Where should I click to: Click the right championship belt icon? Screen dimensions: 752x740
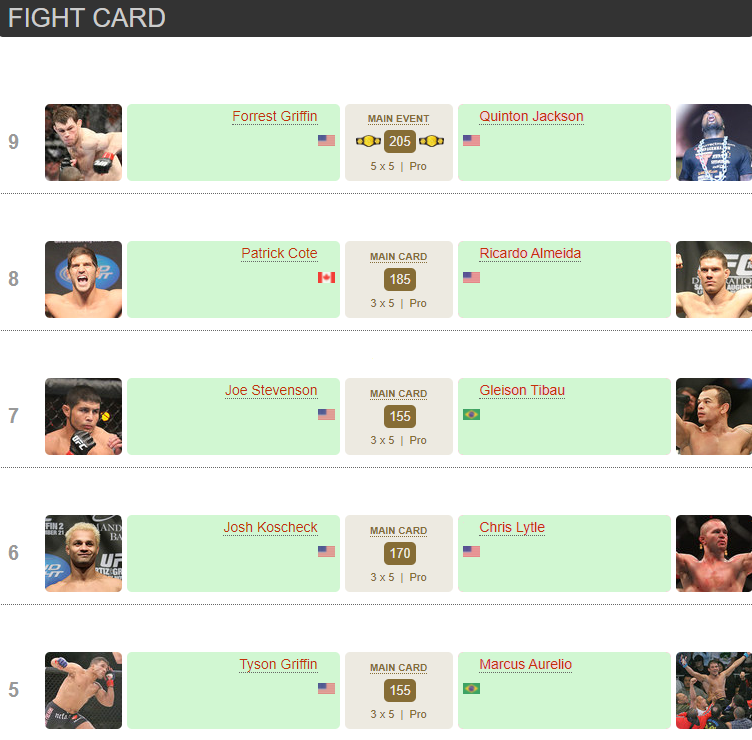coord(431,141)
